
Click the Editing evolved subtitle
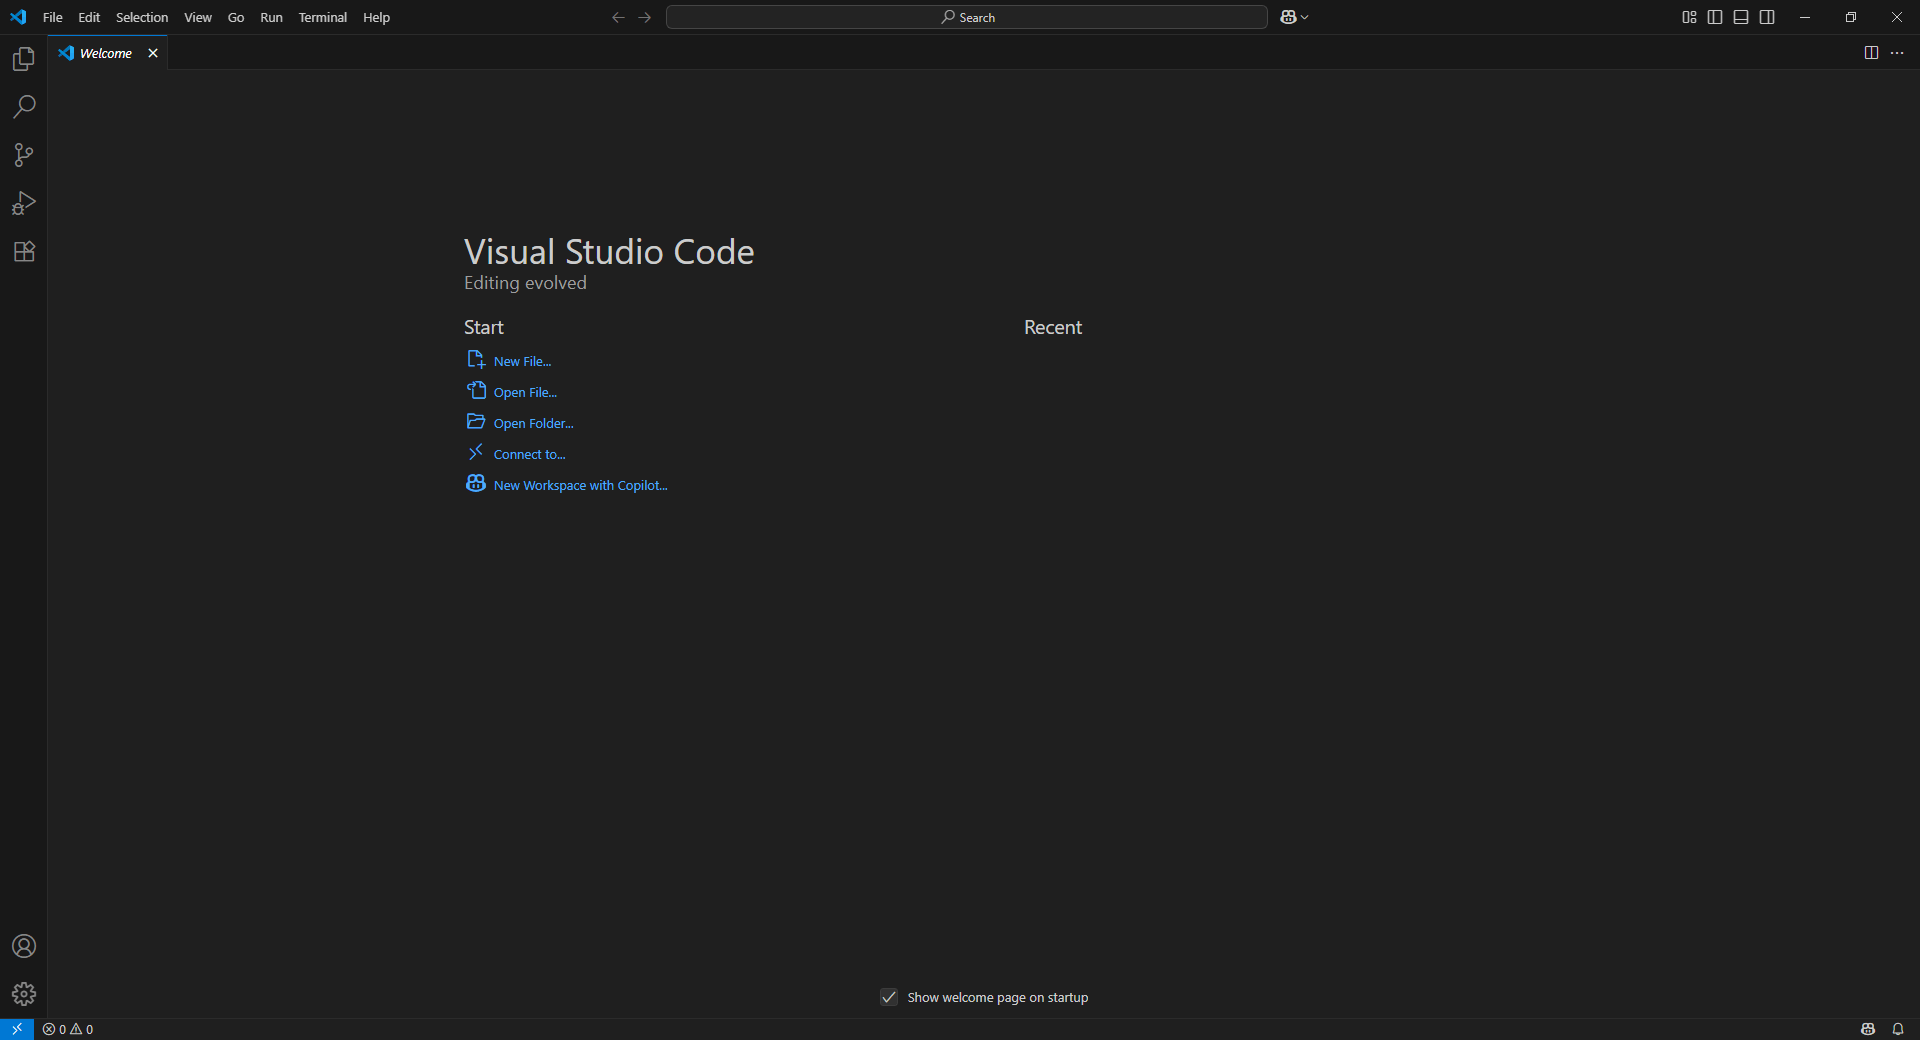coord(525,283)
